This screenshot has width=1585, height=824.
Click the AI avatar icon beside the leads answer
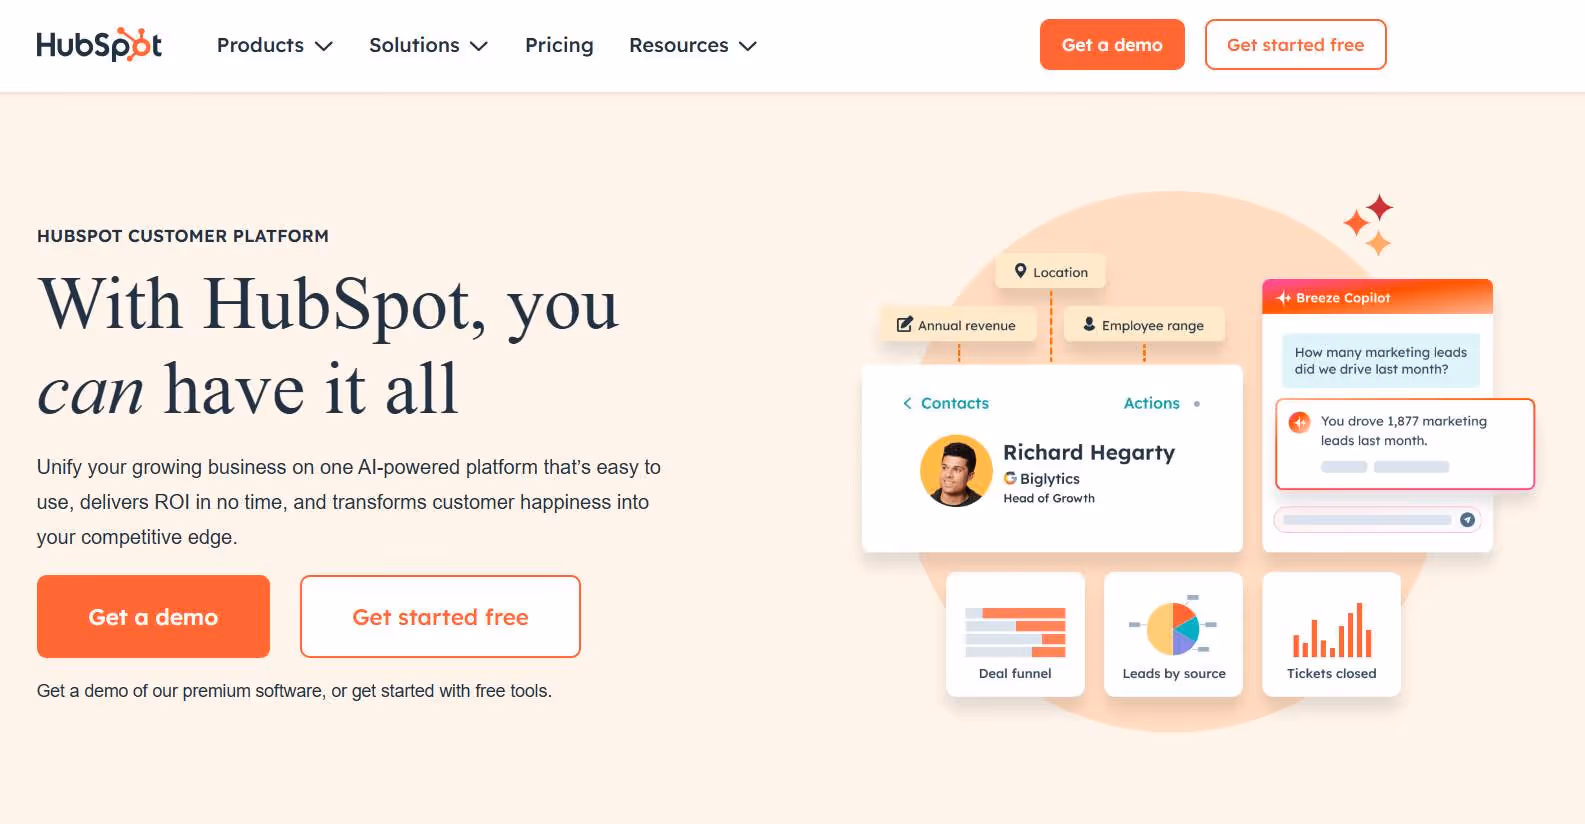(x=1297, y=422)
